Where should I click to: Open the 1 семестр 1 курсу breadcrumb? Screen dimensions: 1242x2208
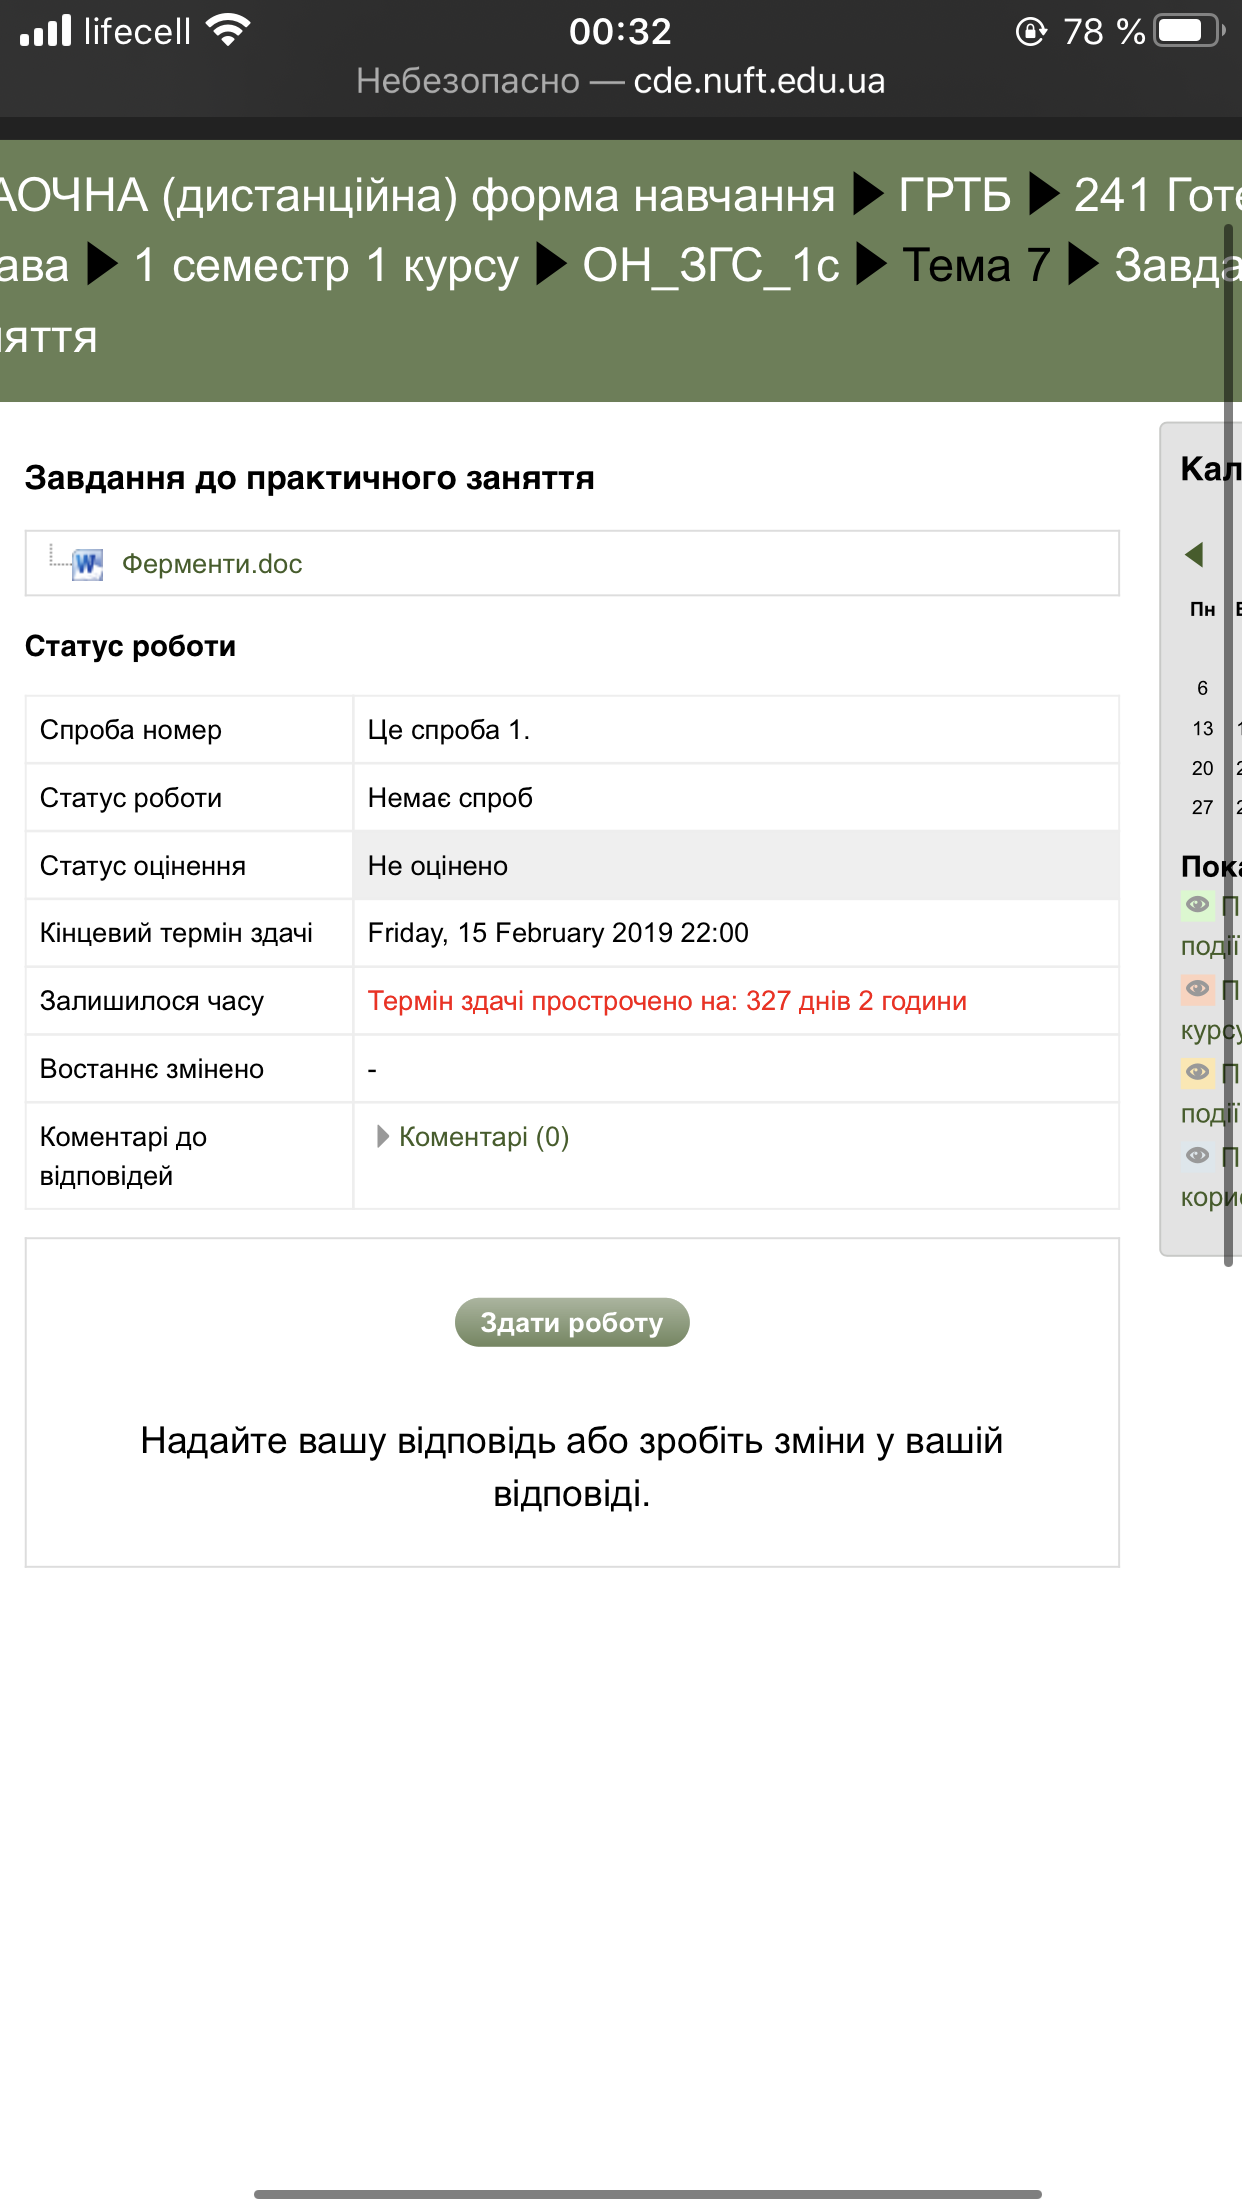(x=325, y=266)
